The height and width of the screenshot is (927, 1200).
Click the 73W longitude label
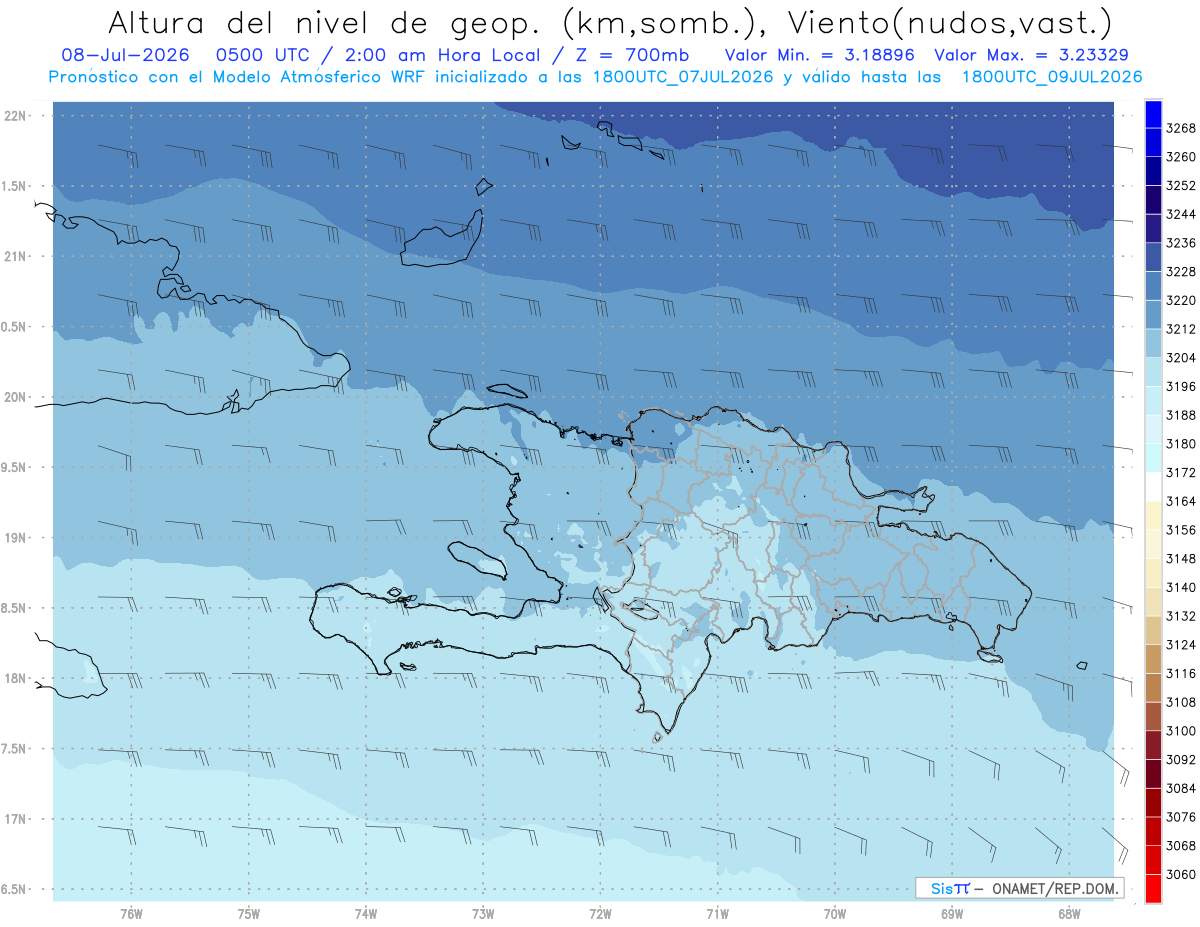click(483, 913)
